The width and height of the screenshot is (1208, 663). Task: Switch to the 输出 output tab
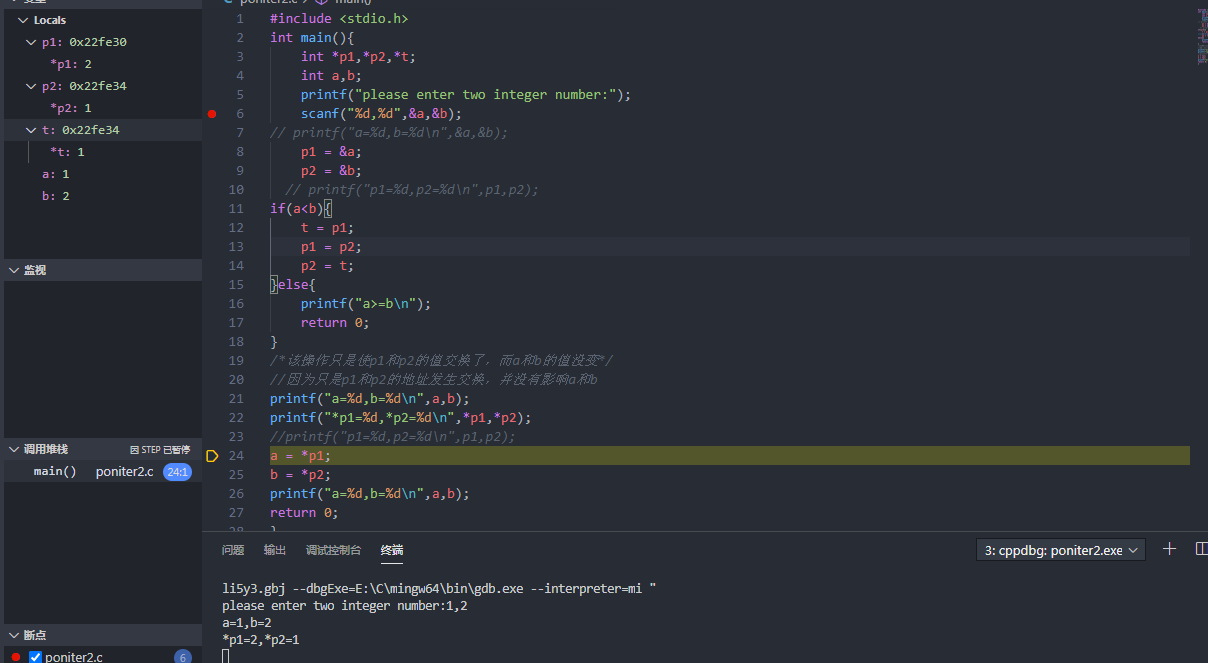(275, 550)
